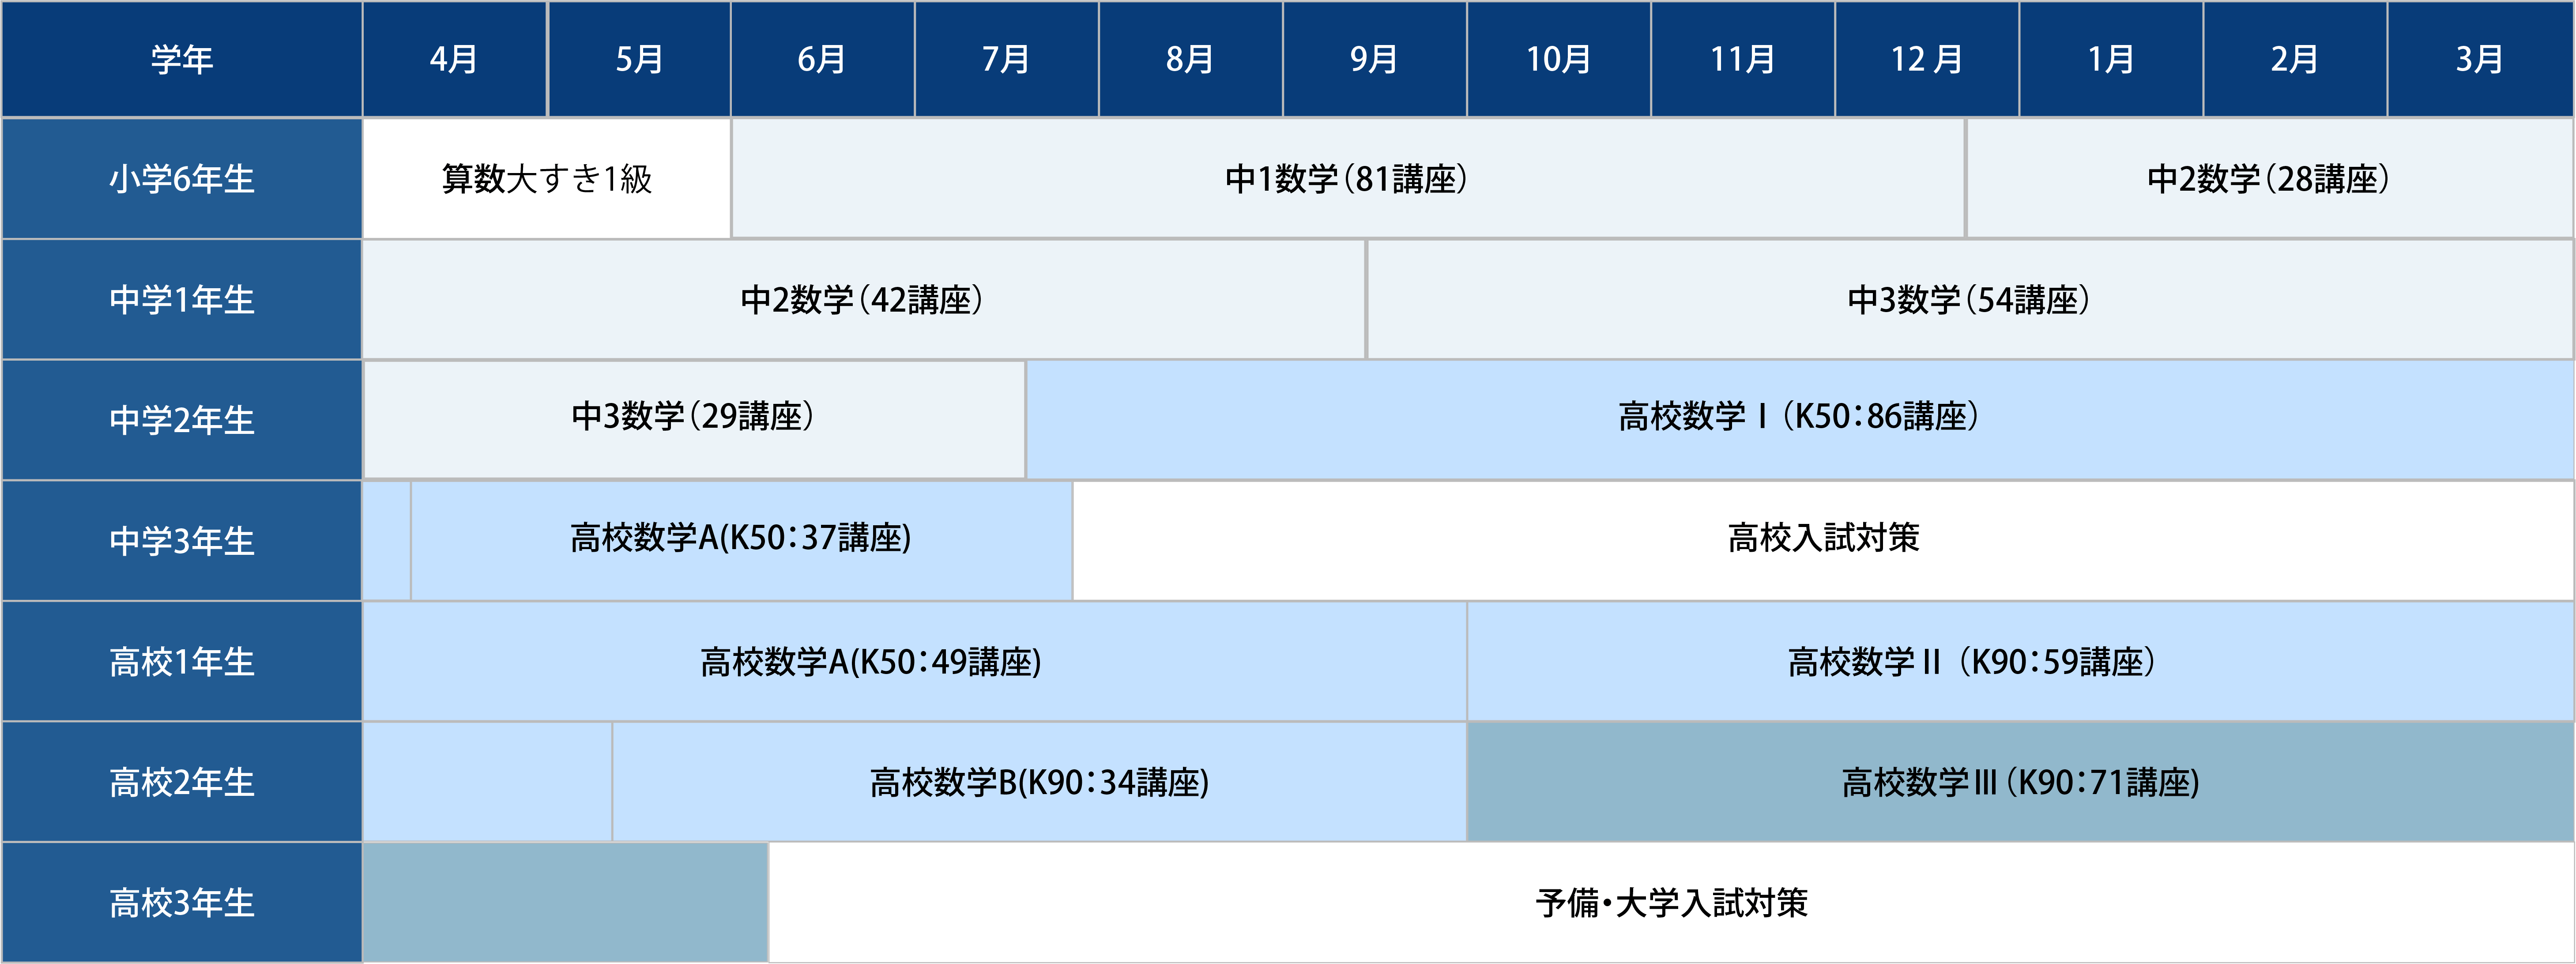
Task: Click the 高校数学Ⅰ(K50:86講座) cell
Action: [x=1800, y=420]
